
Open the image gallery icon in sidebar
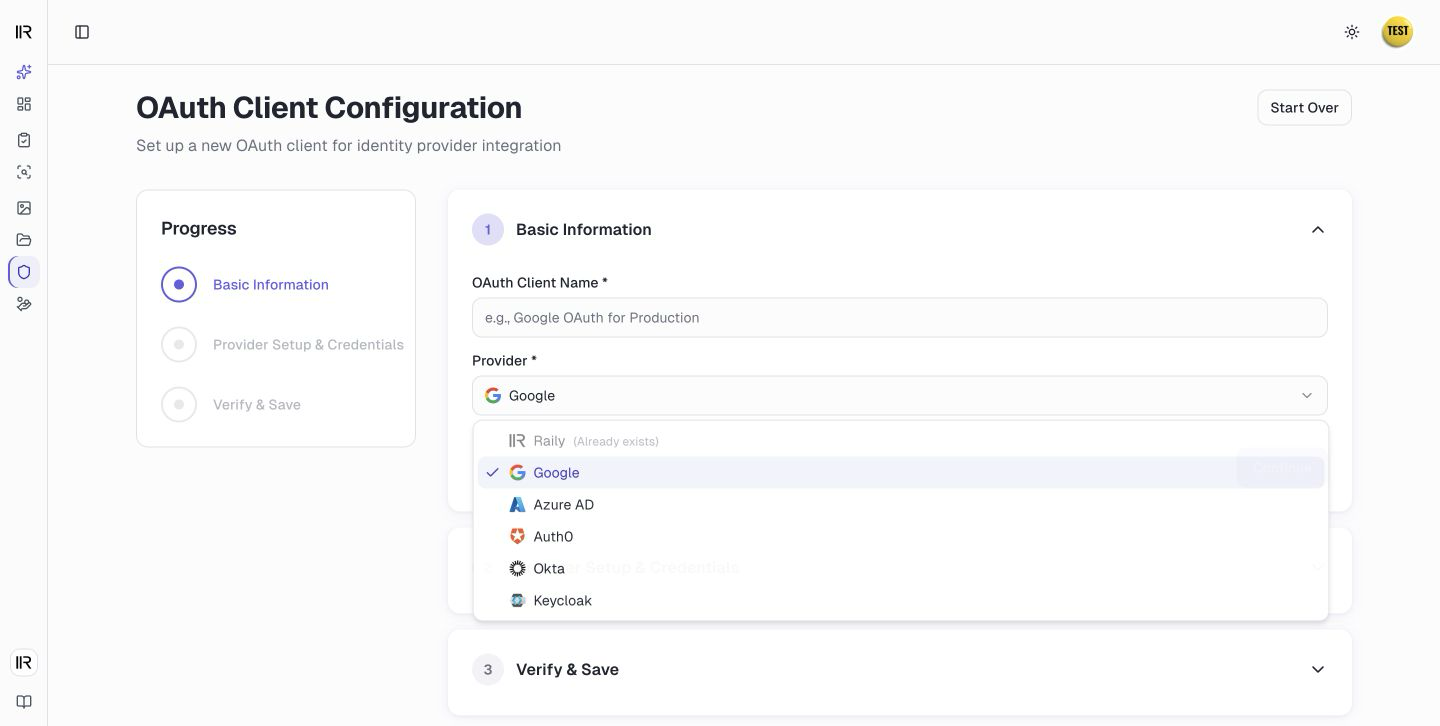[x=24, y=208]
